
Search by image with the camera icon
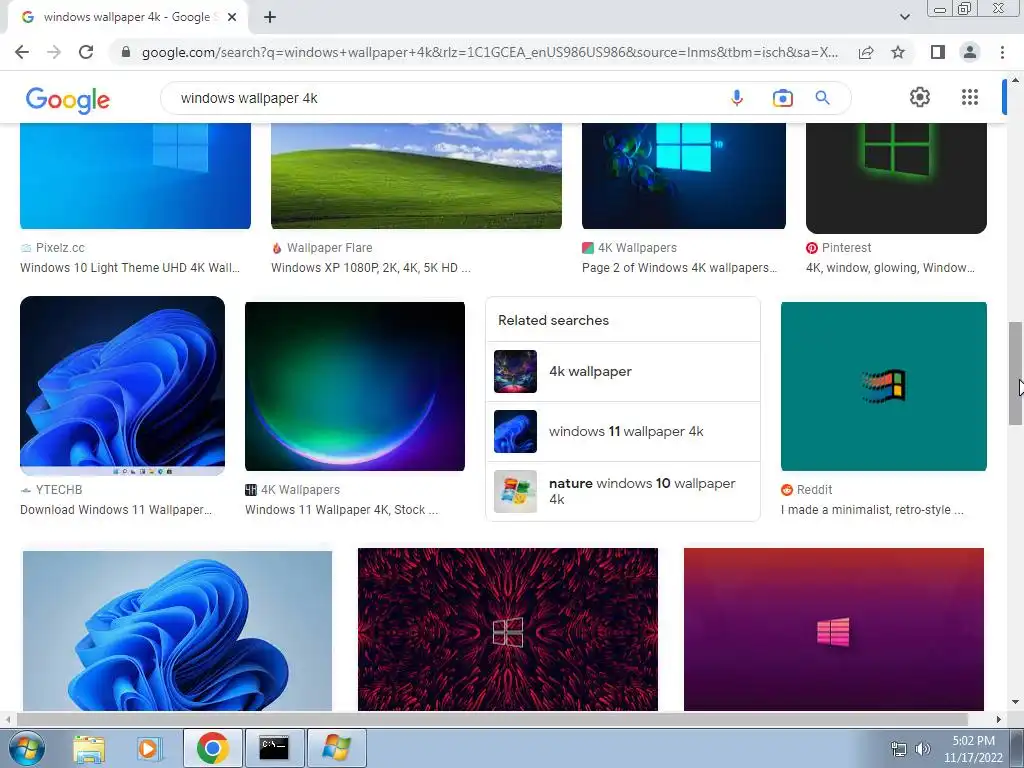[782, 98]
